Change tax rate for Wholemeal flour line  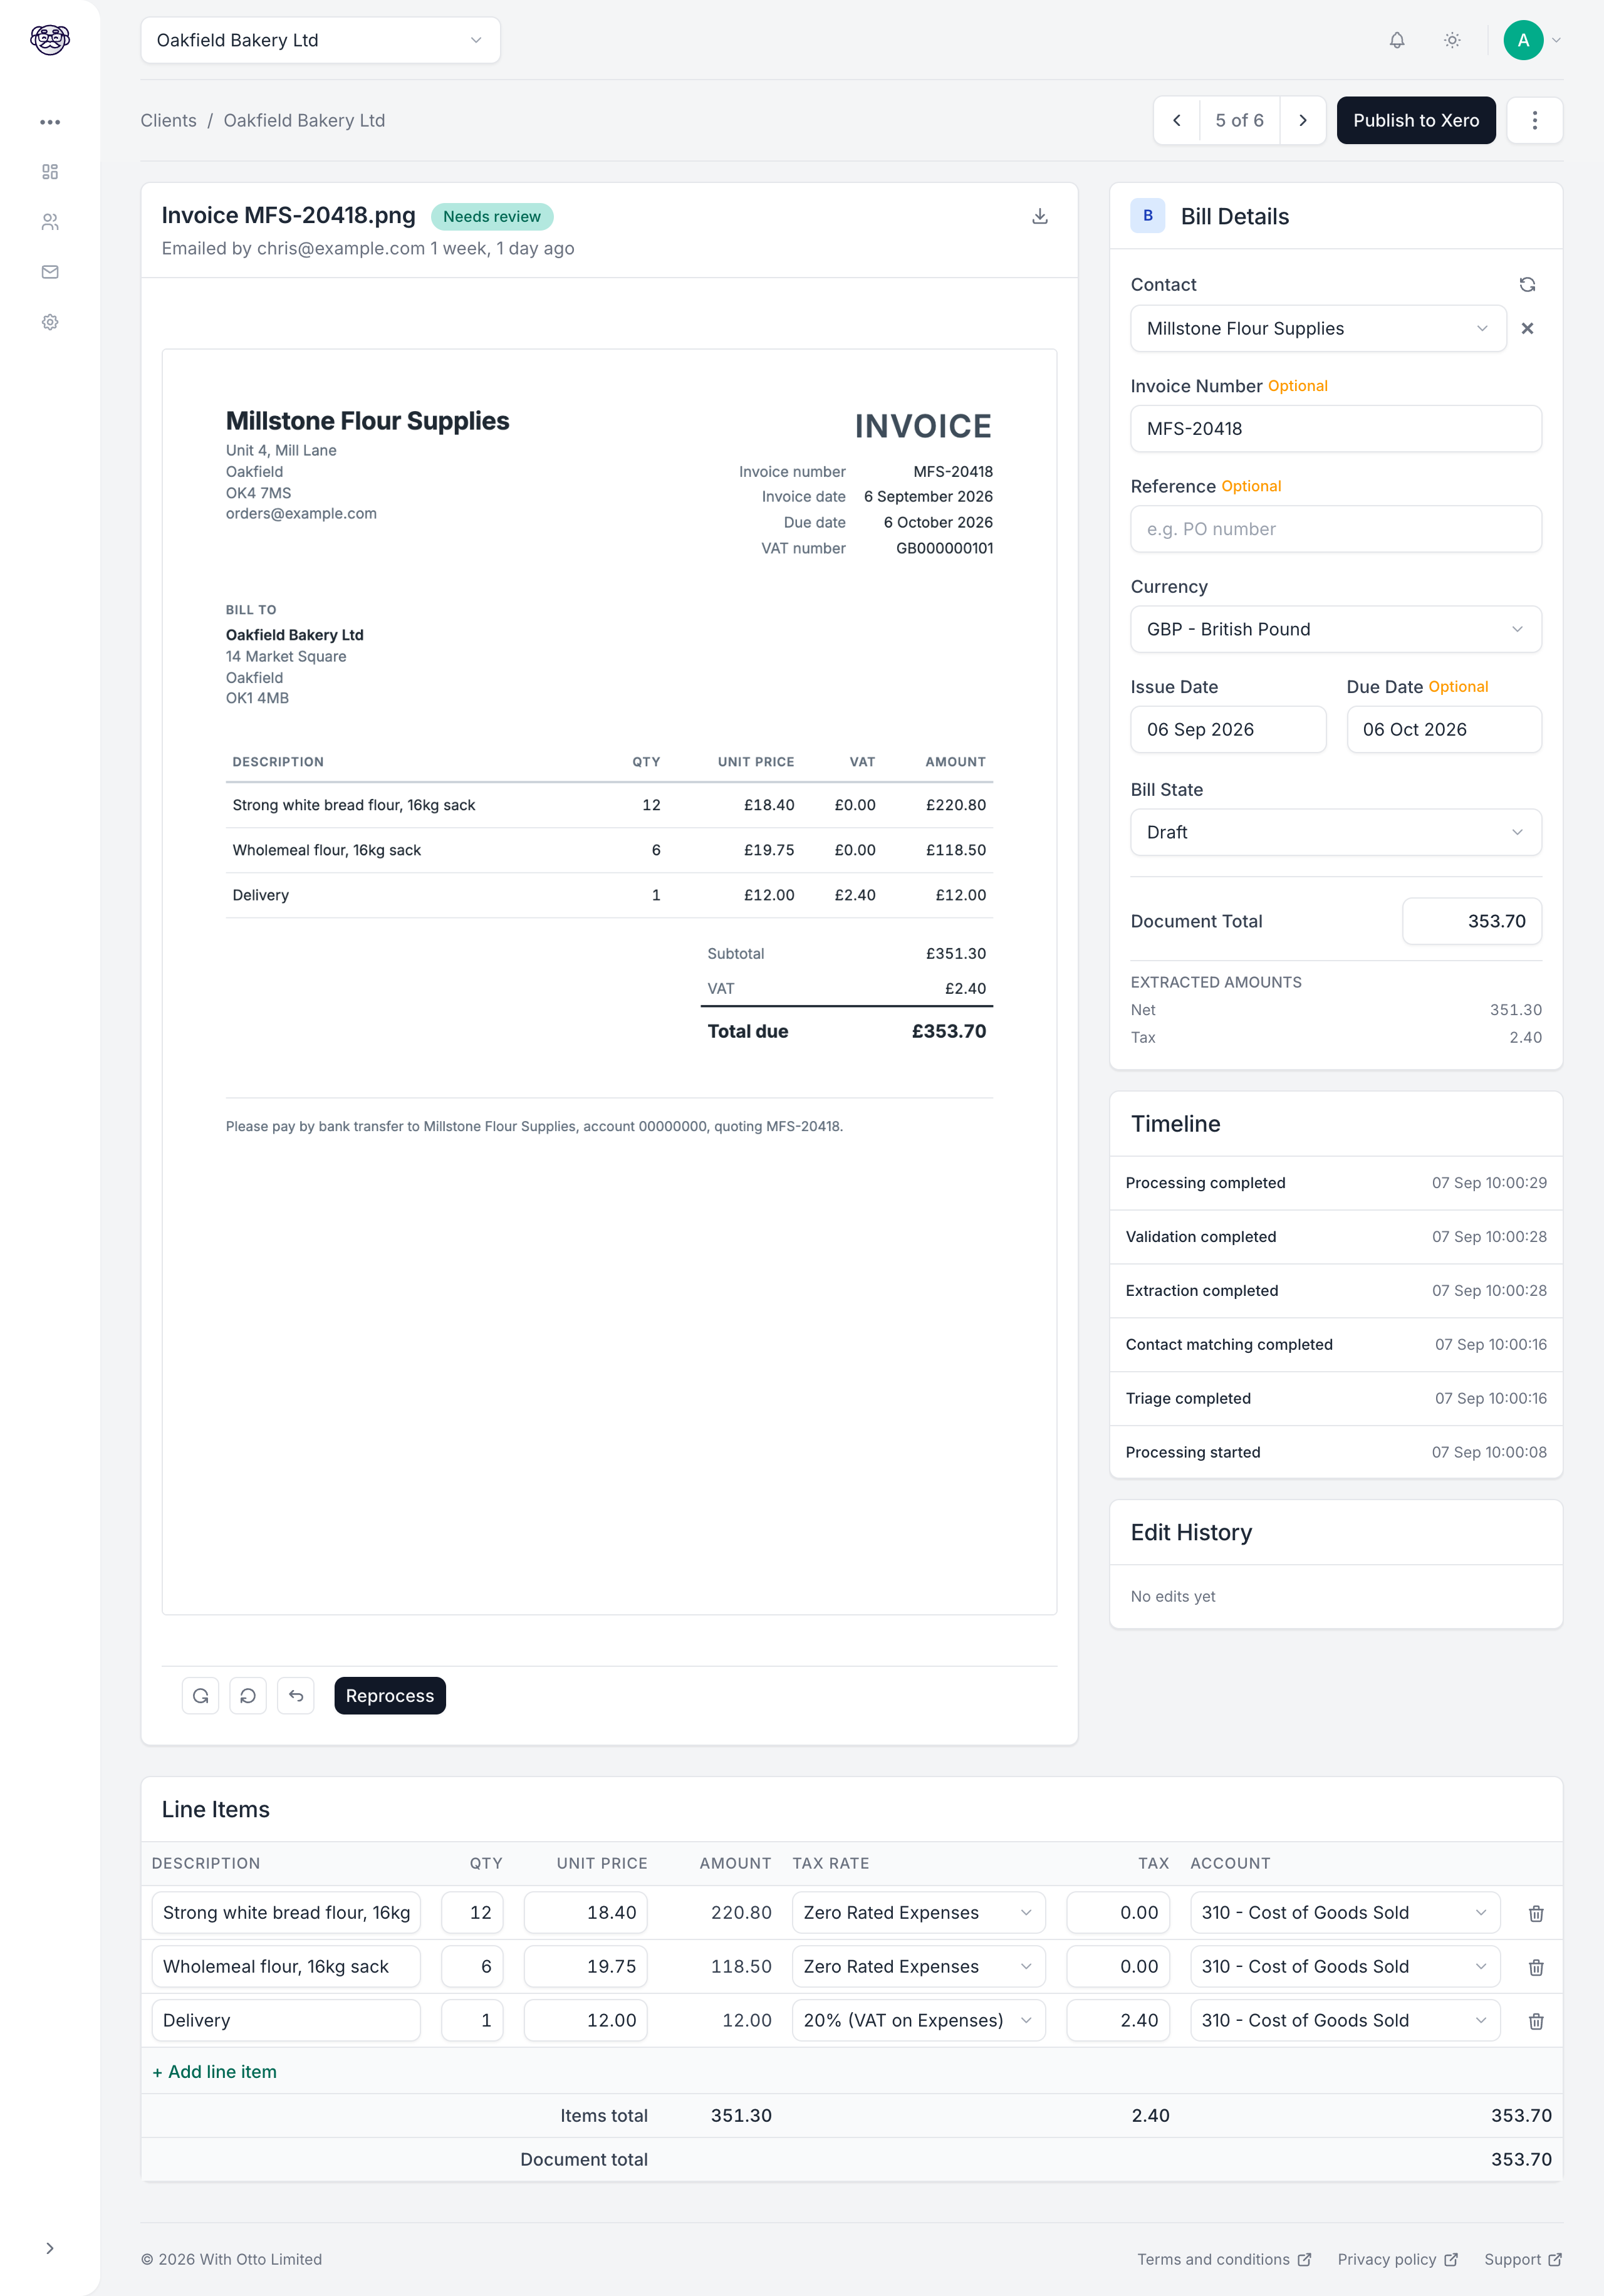[918, 1967]
